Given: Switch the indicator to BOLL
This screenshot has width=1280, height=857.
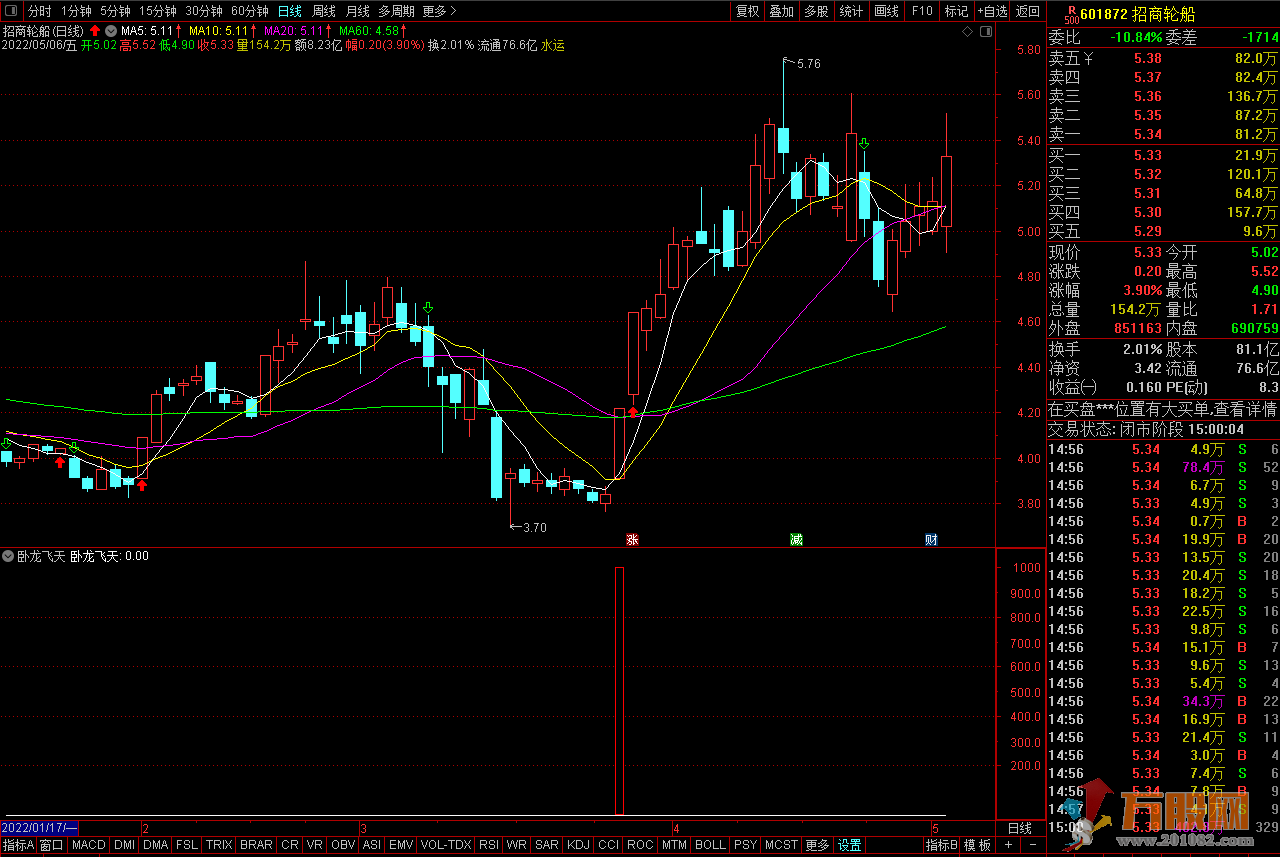Looking at the screenshot, I should [x=710, y=845].
